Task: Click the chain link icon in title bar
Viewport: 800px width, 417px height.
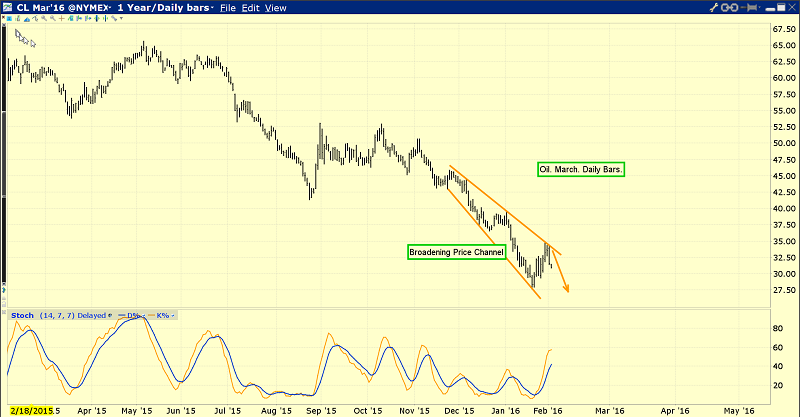Action: [729, 8]
